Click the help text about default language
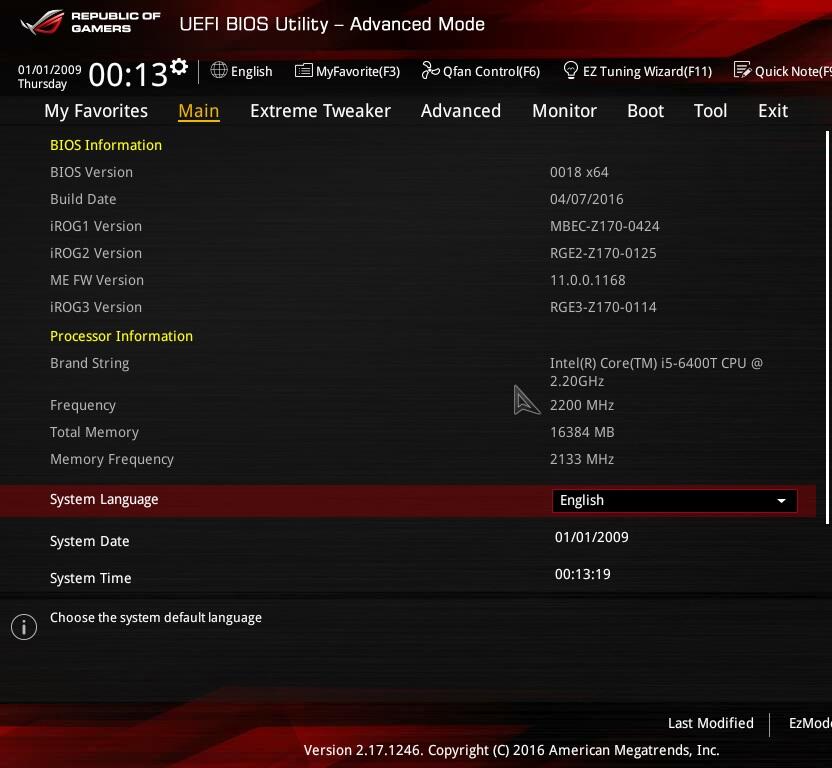This screenshot has width=832, height=768. click(x=156, y=618)
